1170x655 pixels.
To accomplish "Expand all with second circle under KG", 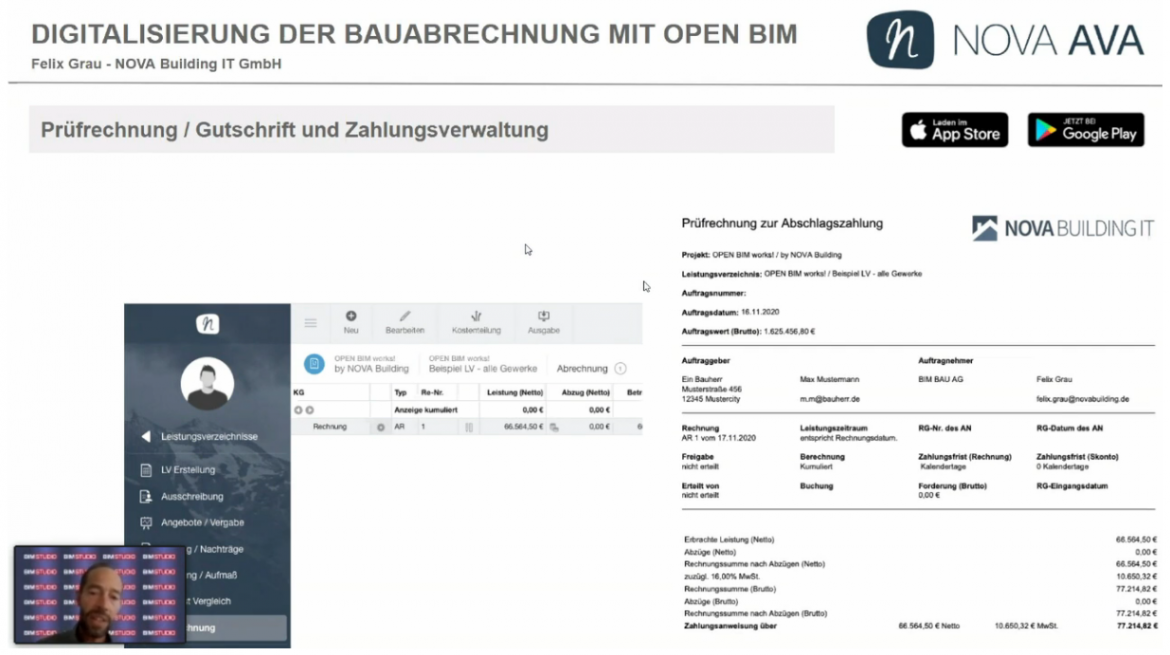I will [310, 410].
